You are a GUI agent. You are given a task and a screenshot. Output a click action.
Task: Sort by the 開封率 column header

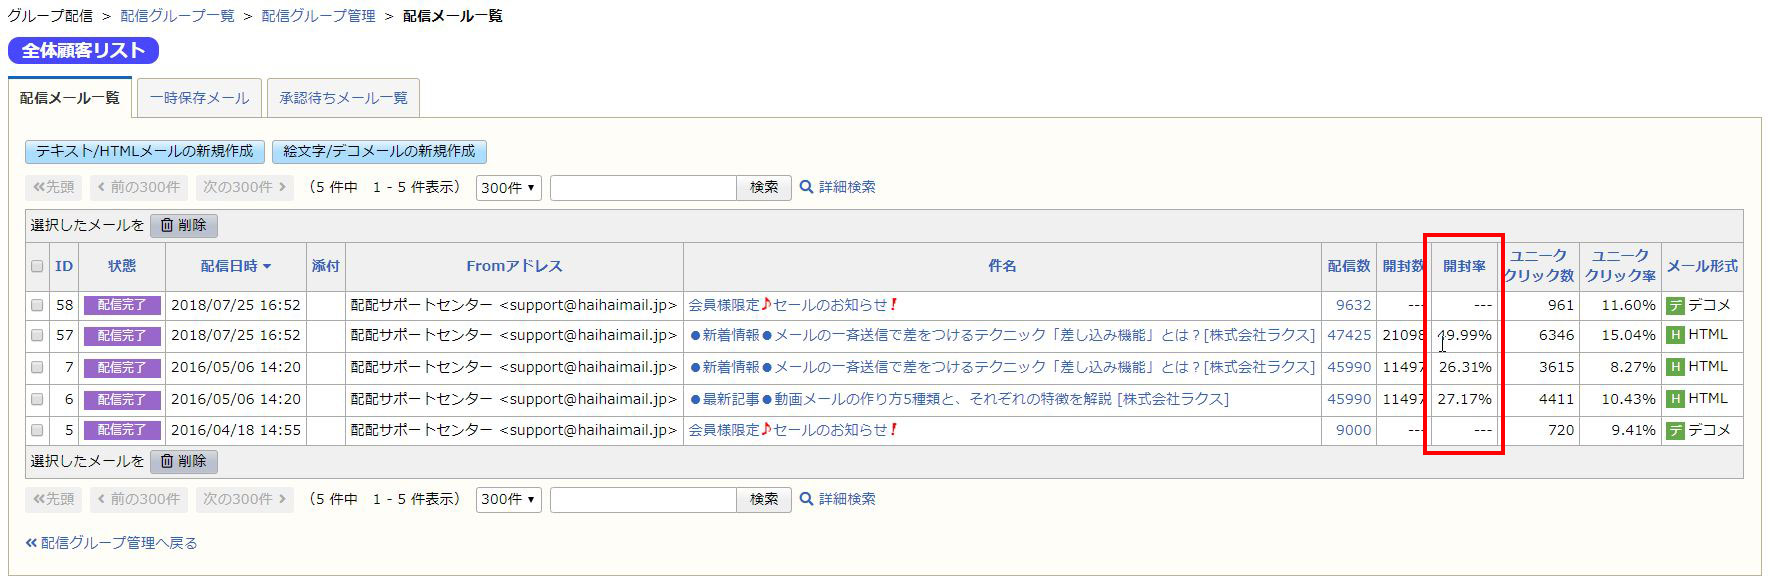tap(1464, 266)
